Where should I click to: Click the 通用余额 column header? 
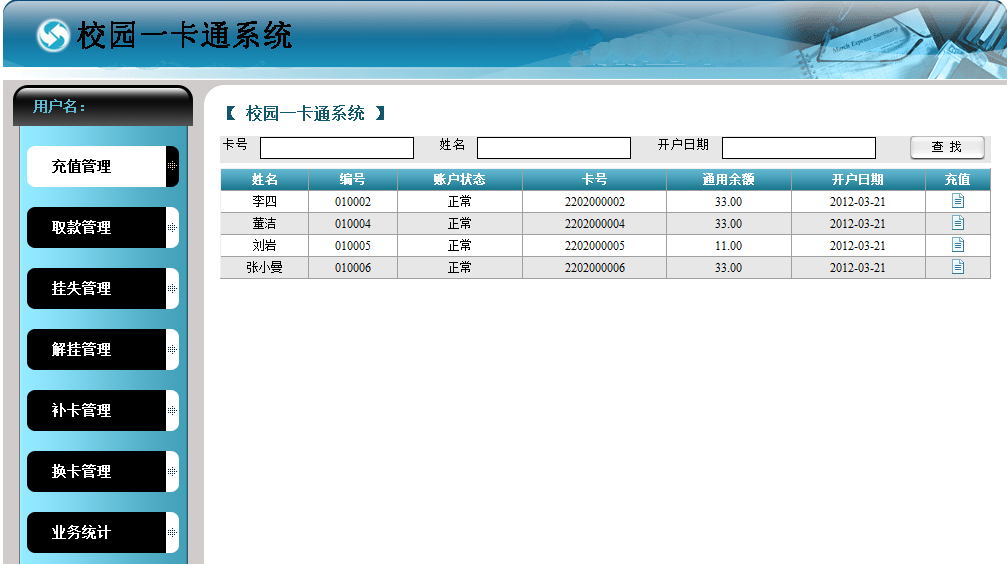(x=728, y=179)
